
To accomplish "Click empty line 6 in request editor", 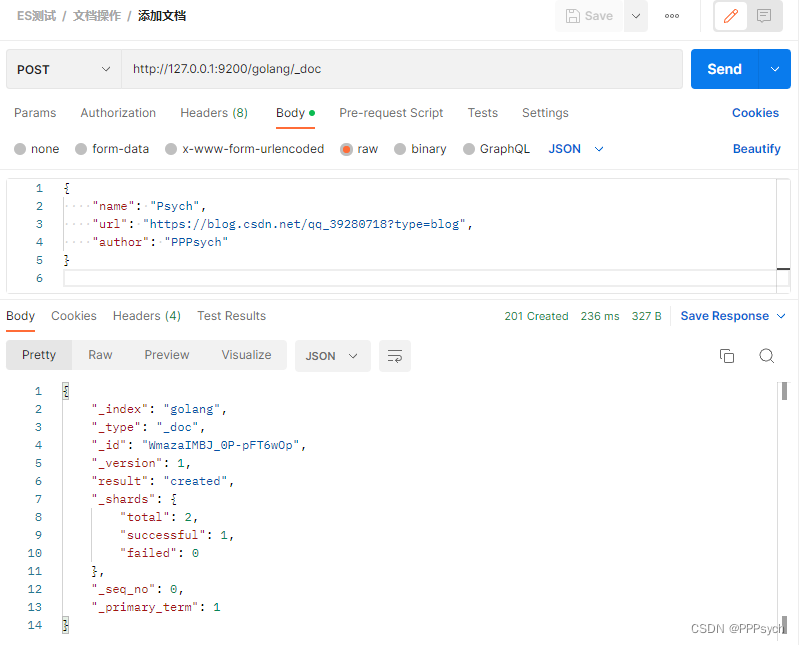I will (x=419, y=278).
